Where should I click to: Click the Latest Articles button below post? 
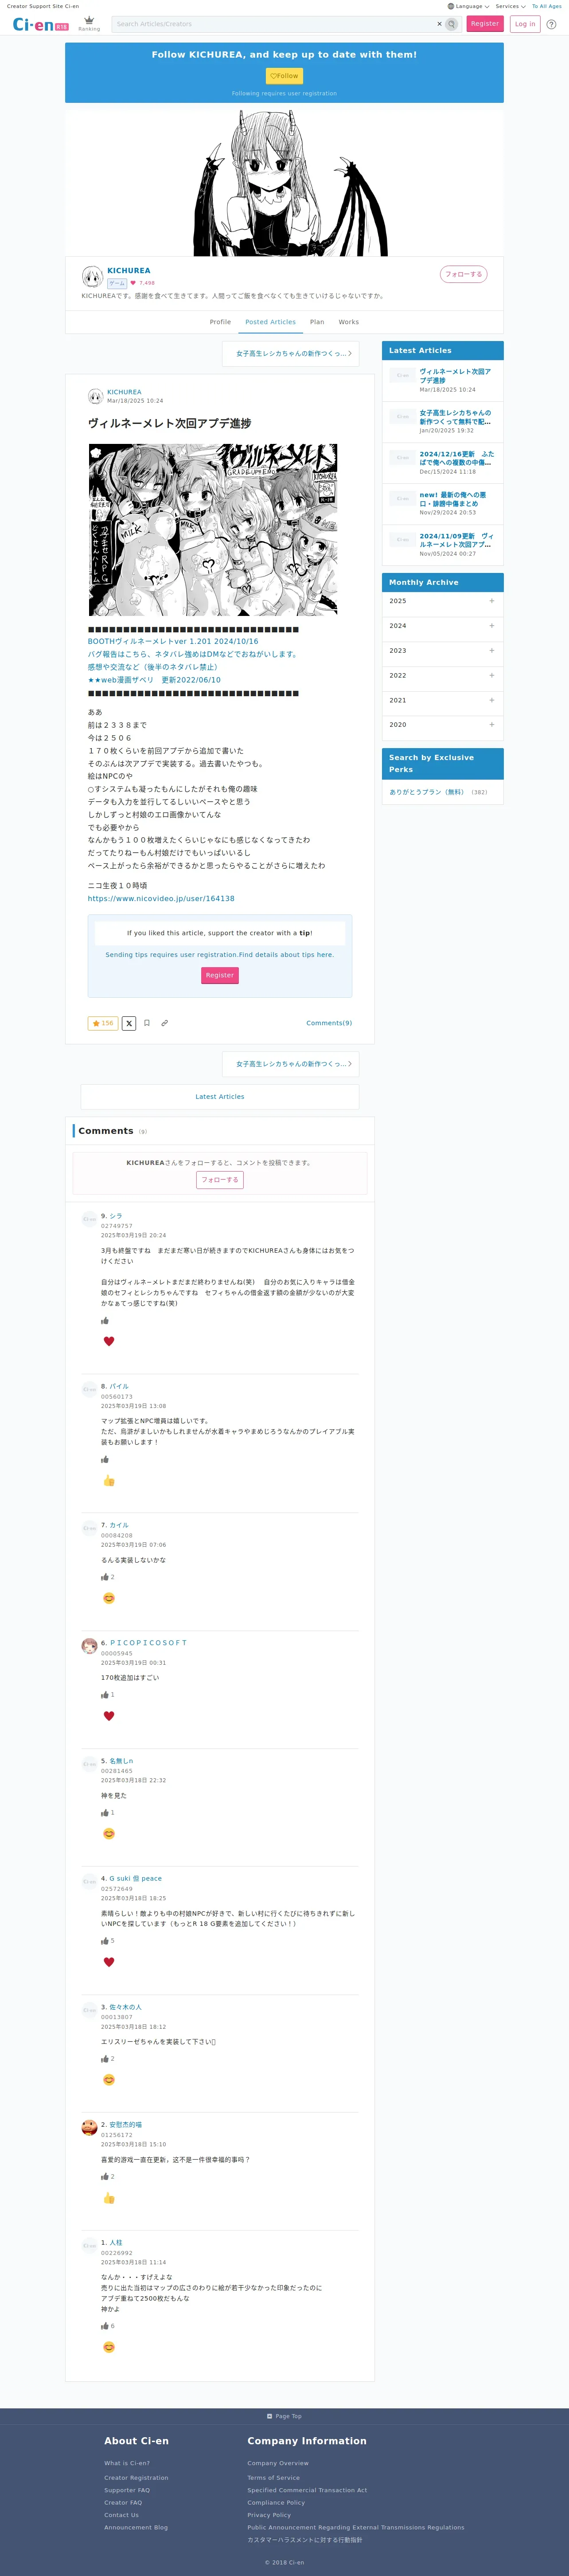[x=220, y=1097]
